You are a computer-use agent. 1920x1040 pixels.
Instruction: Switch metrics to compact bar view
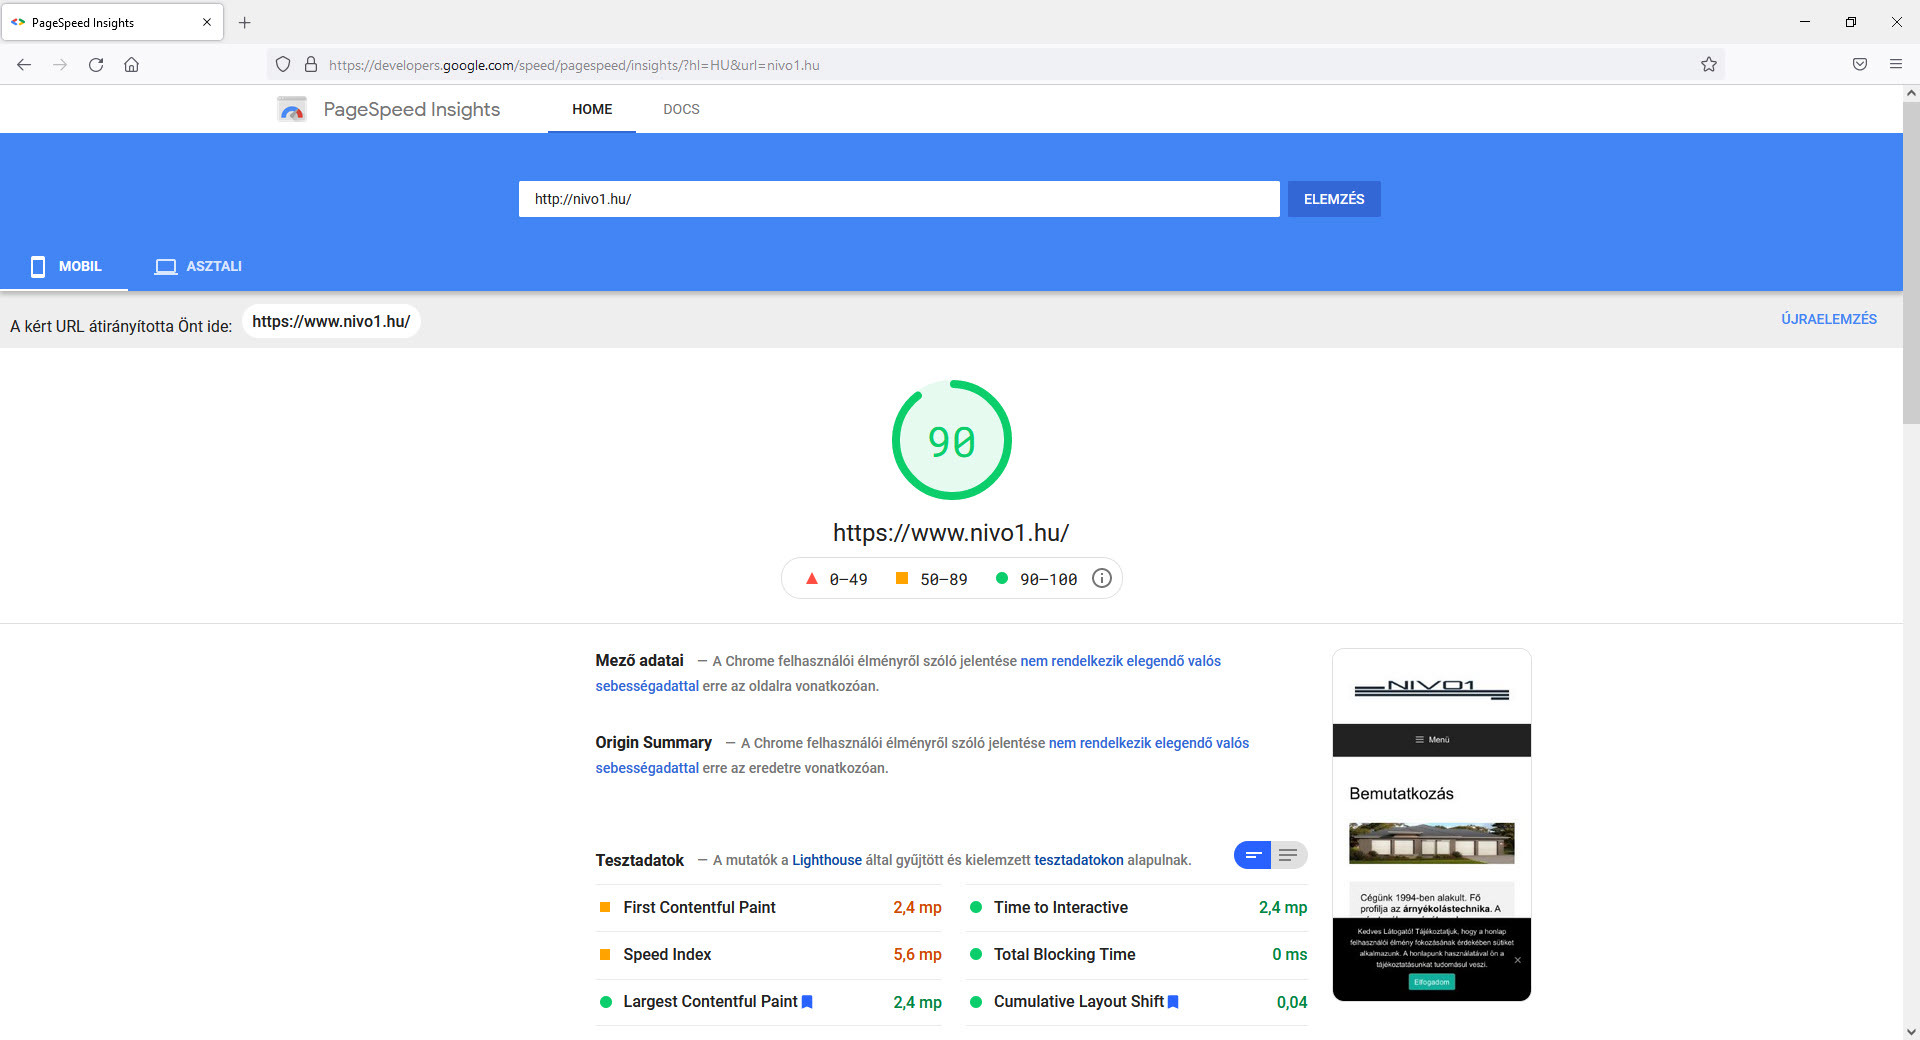click(x=1252, y=855)
